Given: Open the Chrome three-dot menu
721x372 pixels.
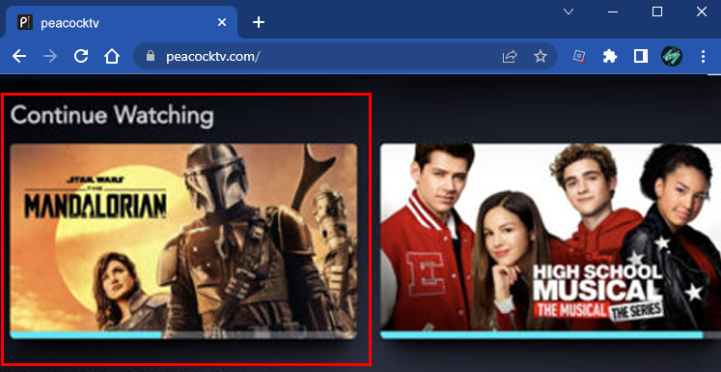Looking at the screenshot, I should 703,57.
